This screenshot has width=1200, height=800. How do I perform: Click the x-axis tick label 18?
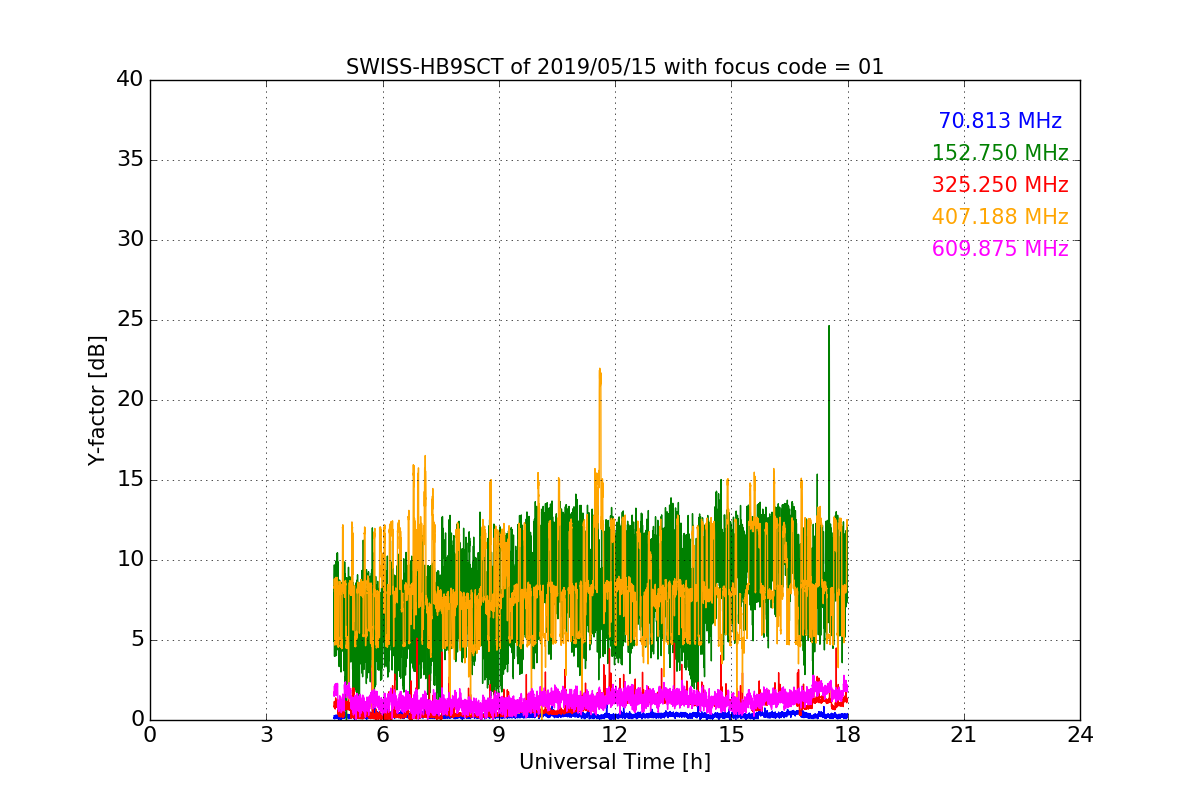(x=848, y=735)
